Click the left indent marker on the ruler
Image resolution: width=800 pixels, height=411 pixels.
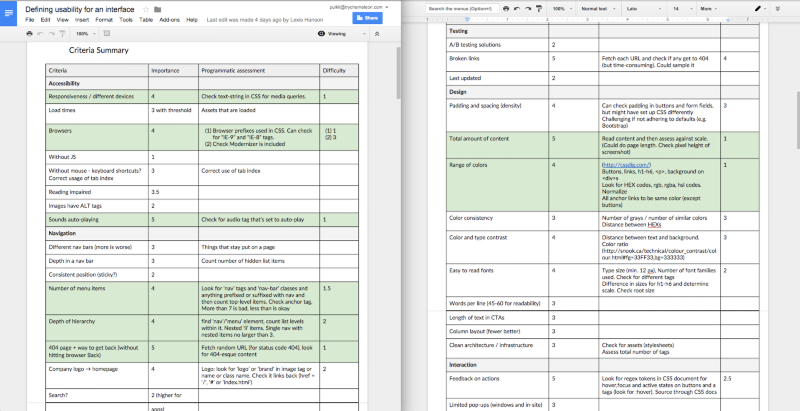467,19
